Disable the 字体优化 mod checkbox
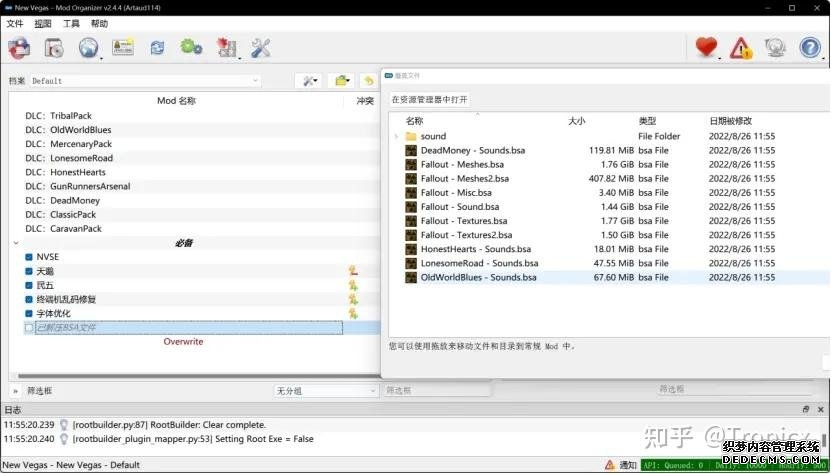This screenshot has height=474, width=831. pyautogui.click(x=29, y=313)
